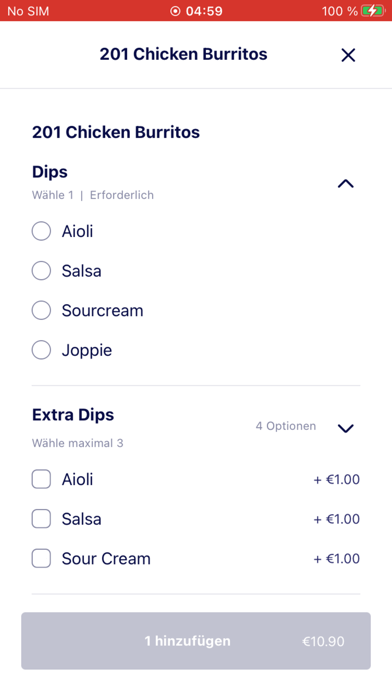Select the Aioli dip radio button

click(41, 231)
